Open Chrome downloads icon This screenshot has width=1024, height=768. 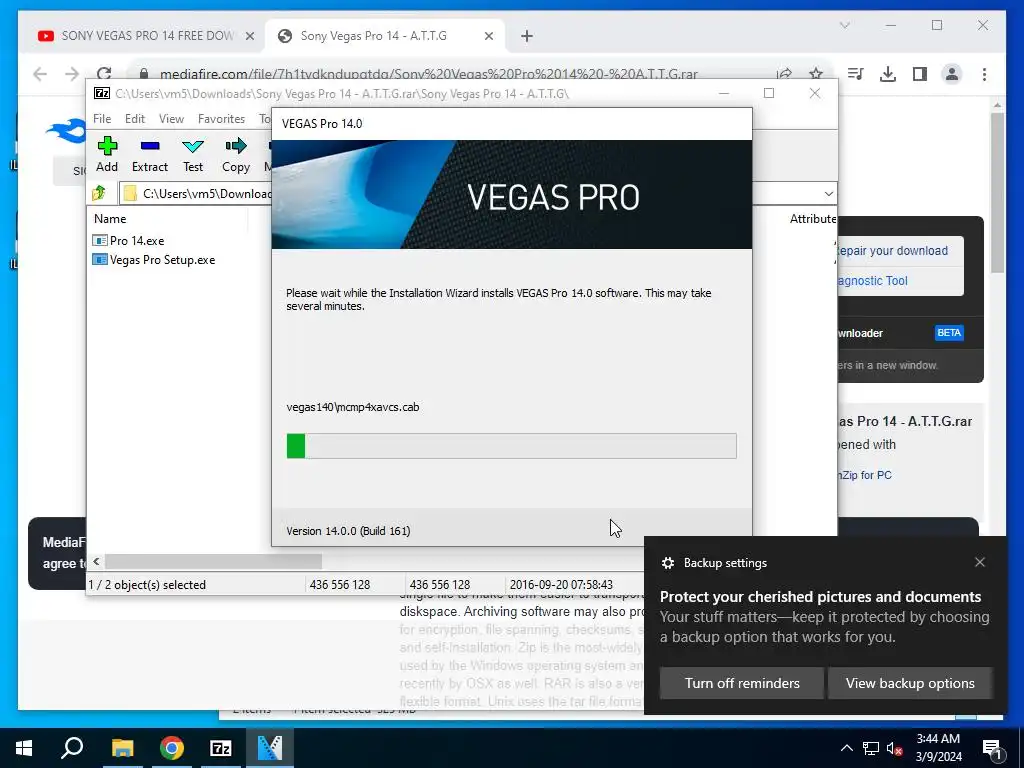pos(888,74)
